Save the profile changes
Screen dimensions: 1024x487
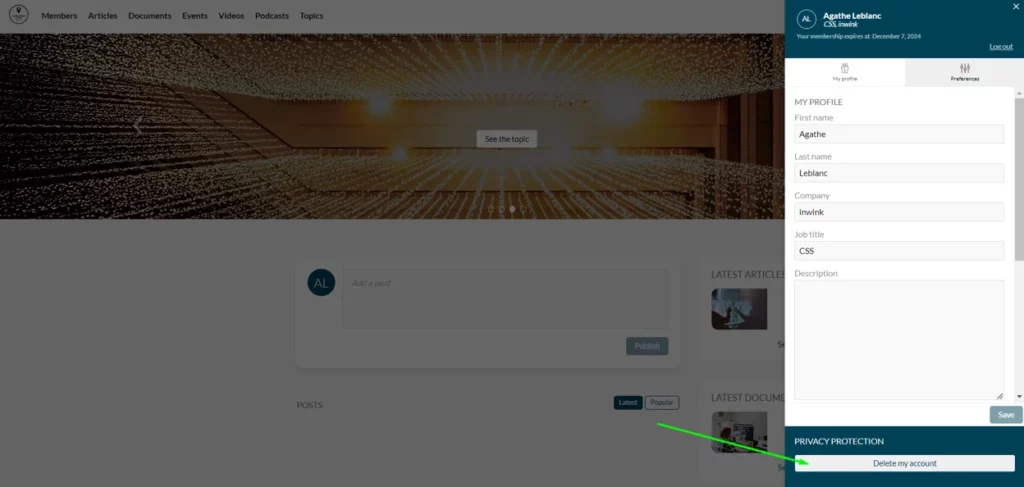[1005, 415]
